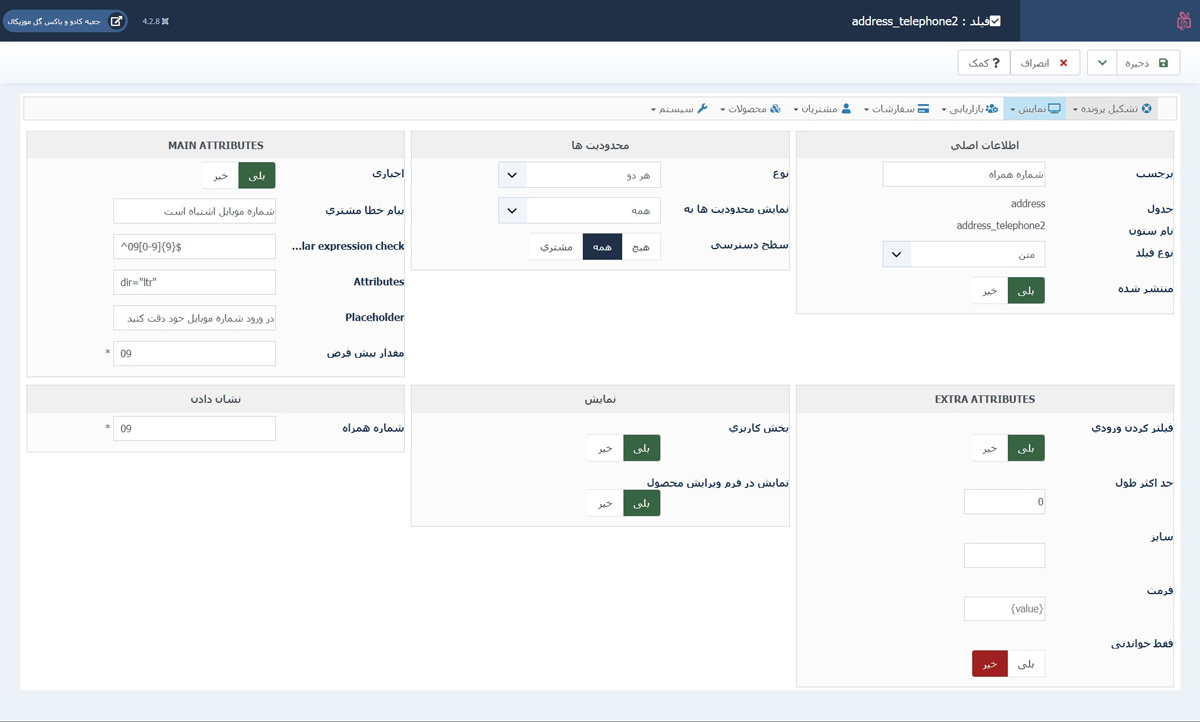Screen dimensions: 1200x722
Task: Set Published (منتشر شده) to No (خیر)
Action: click(989, 290)
